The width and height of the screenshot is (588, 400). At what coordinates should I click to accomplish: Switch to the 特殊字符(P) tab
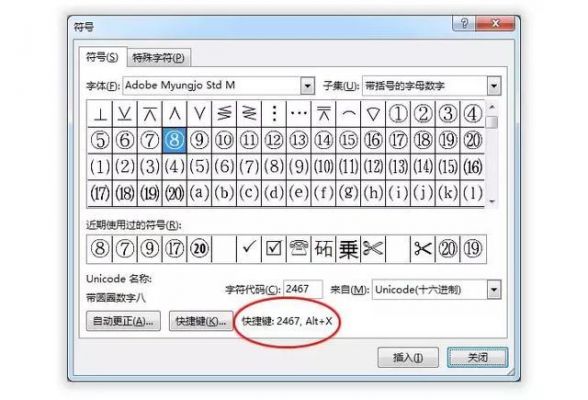coord(158,58)
